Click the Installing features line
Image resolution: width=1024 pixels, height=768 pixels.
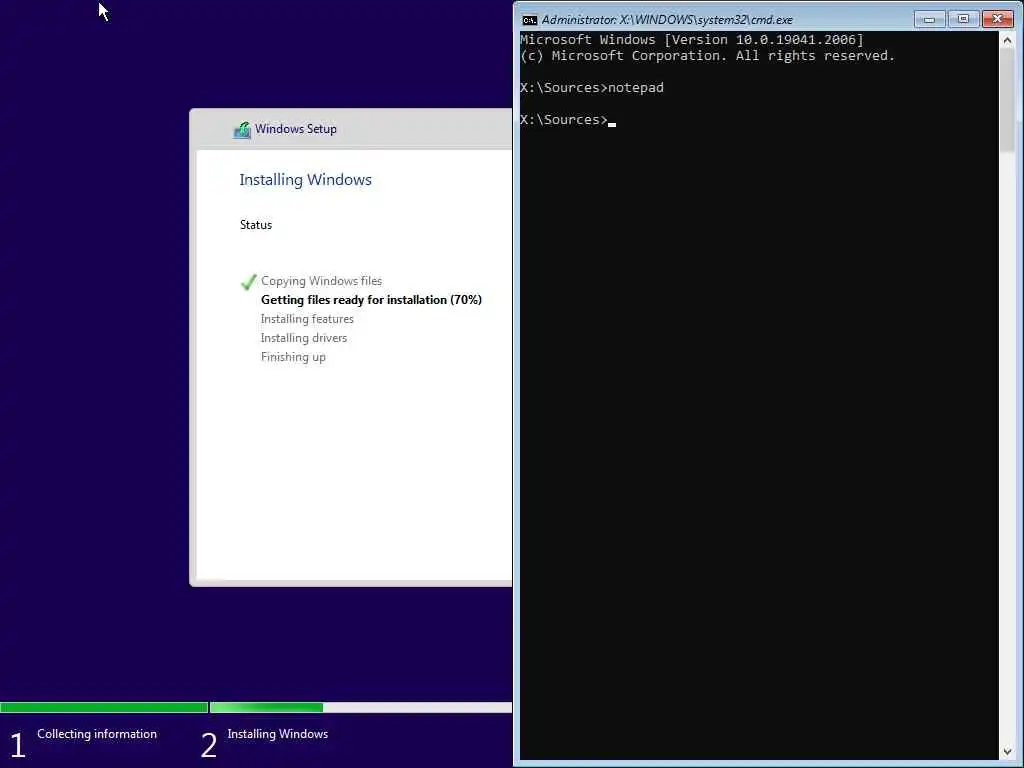click(307, 319)
